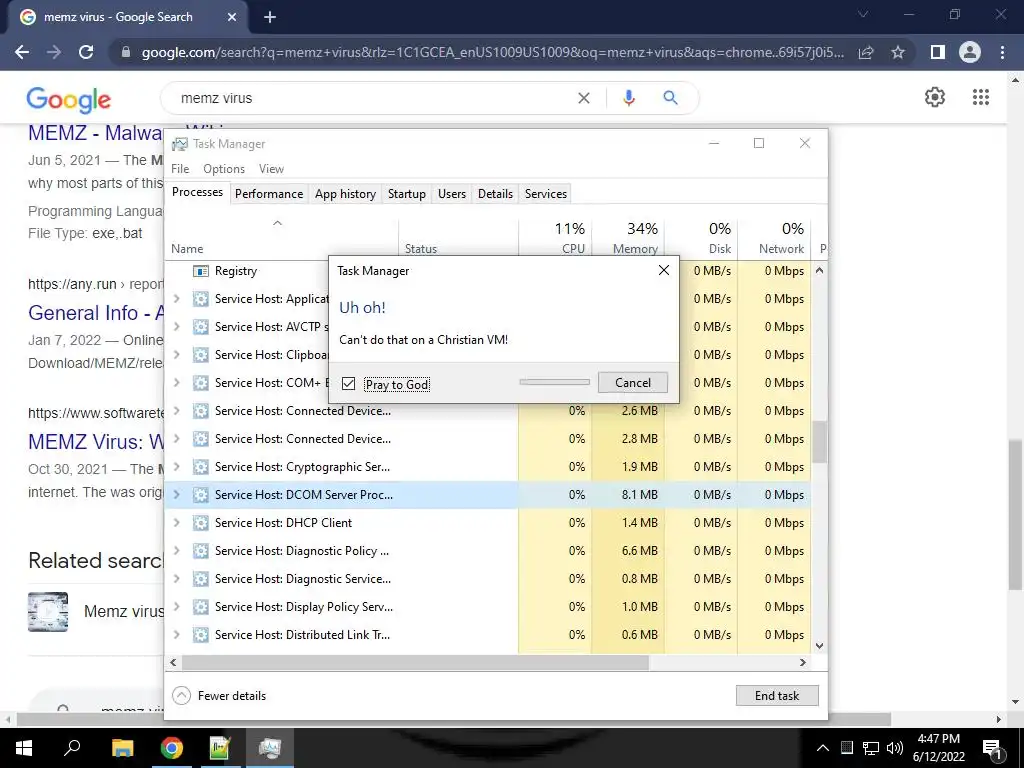Click the volume tray icon

pos(895,748)
